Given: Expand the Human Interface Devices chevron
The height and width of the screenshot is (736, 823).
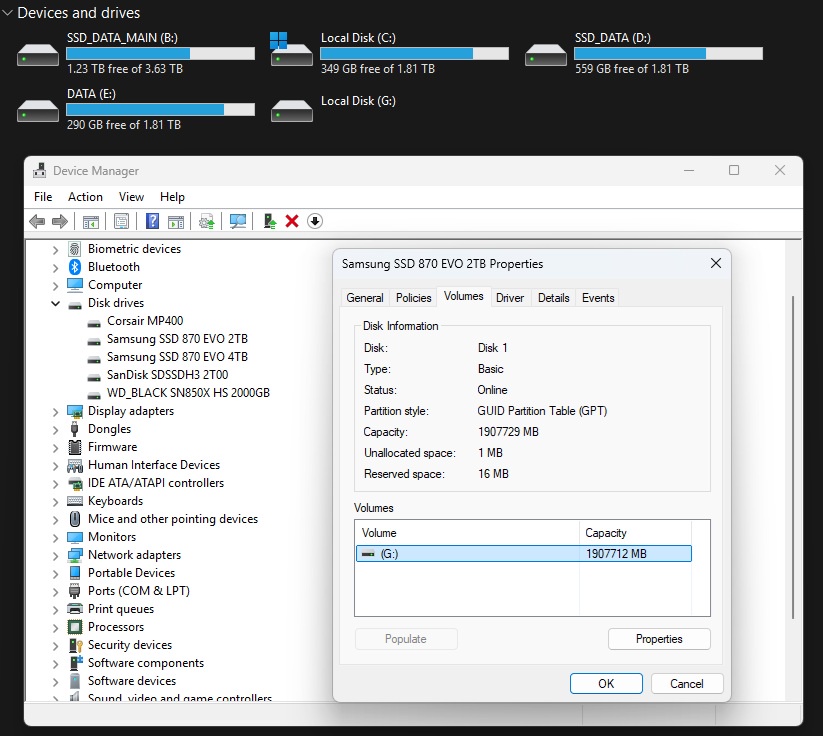Looking at the screenshot, I should [55, 466].
